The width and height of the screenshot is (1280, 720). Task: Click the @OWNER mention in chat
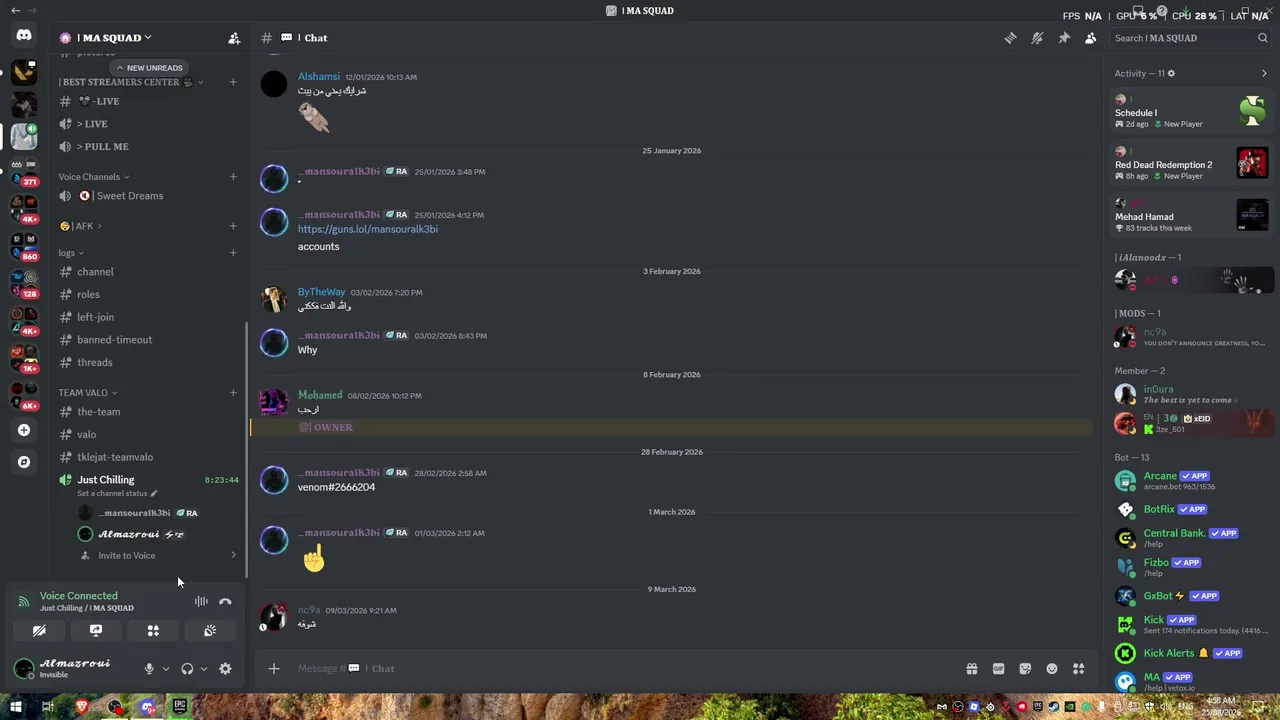coord(326,427)
